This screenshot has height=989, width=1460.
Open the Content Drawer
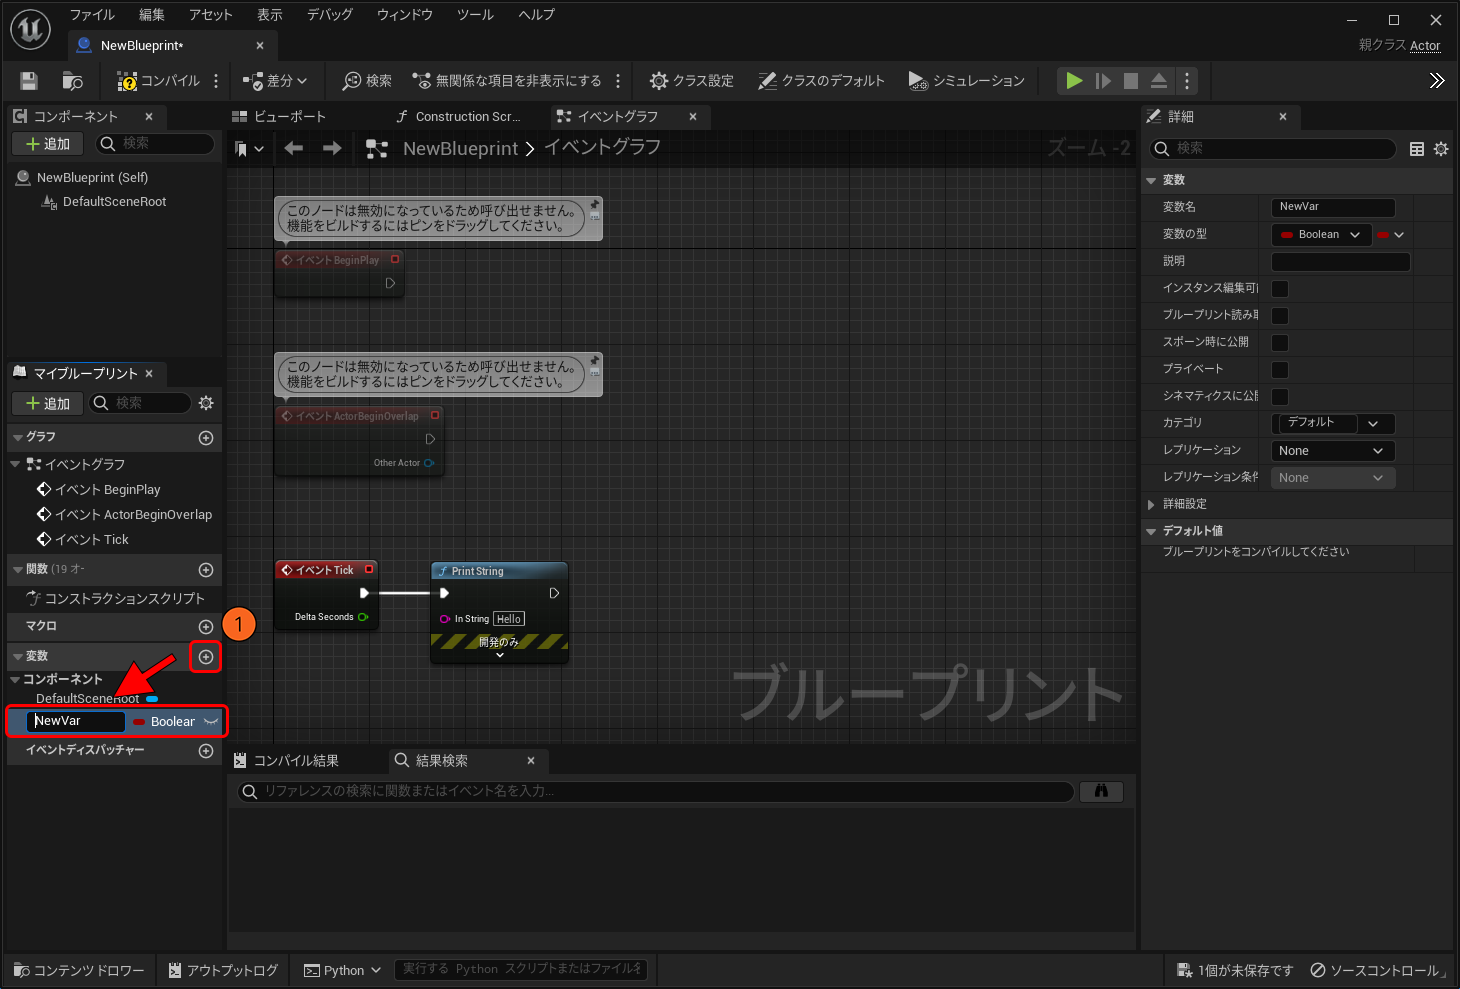(79, 970)
